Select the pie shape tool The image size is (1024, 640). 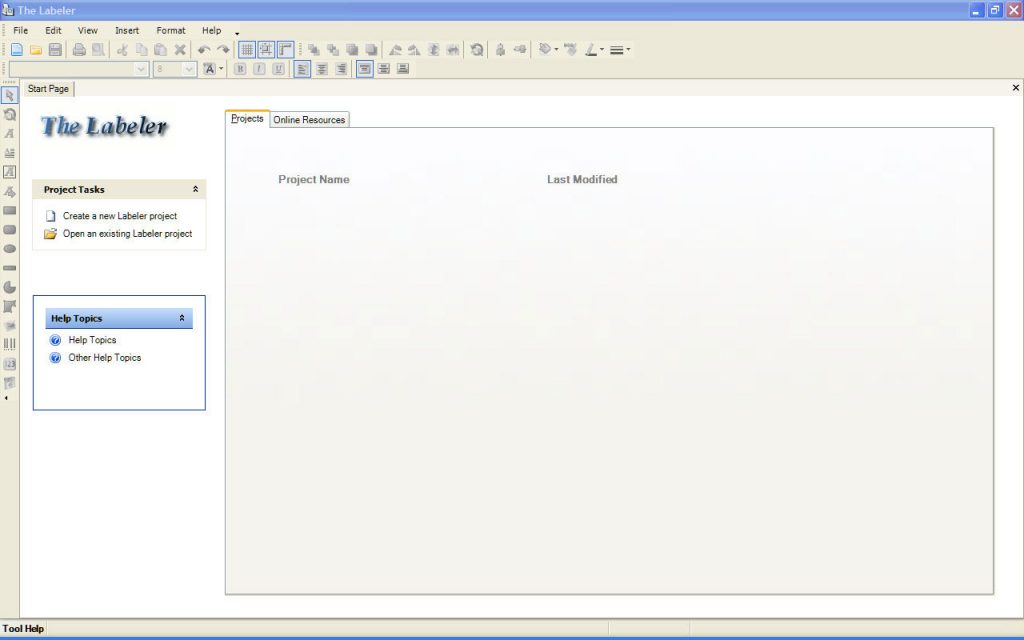point(9,287)
